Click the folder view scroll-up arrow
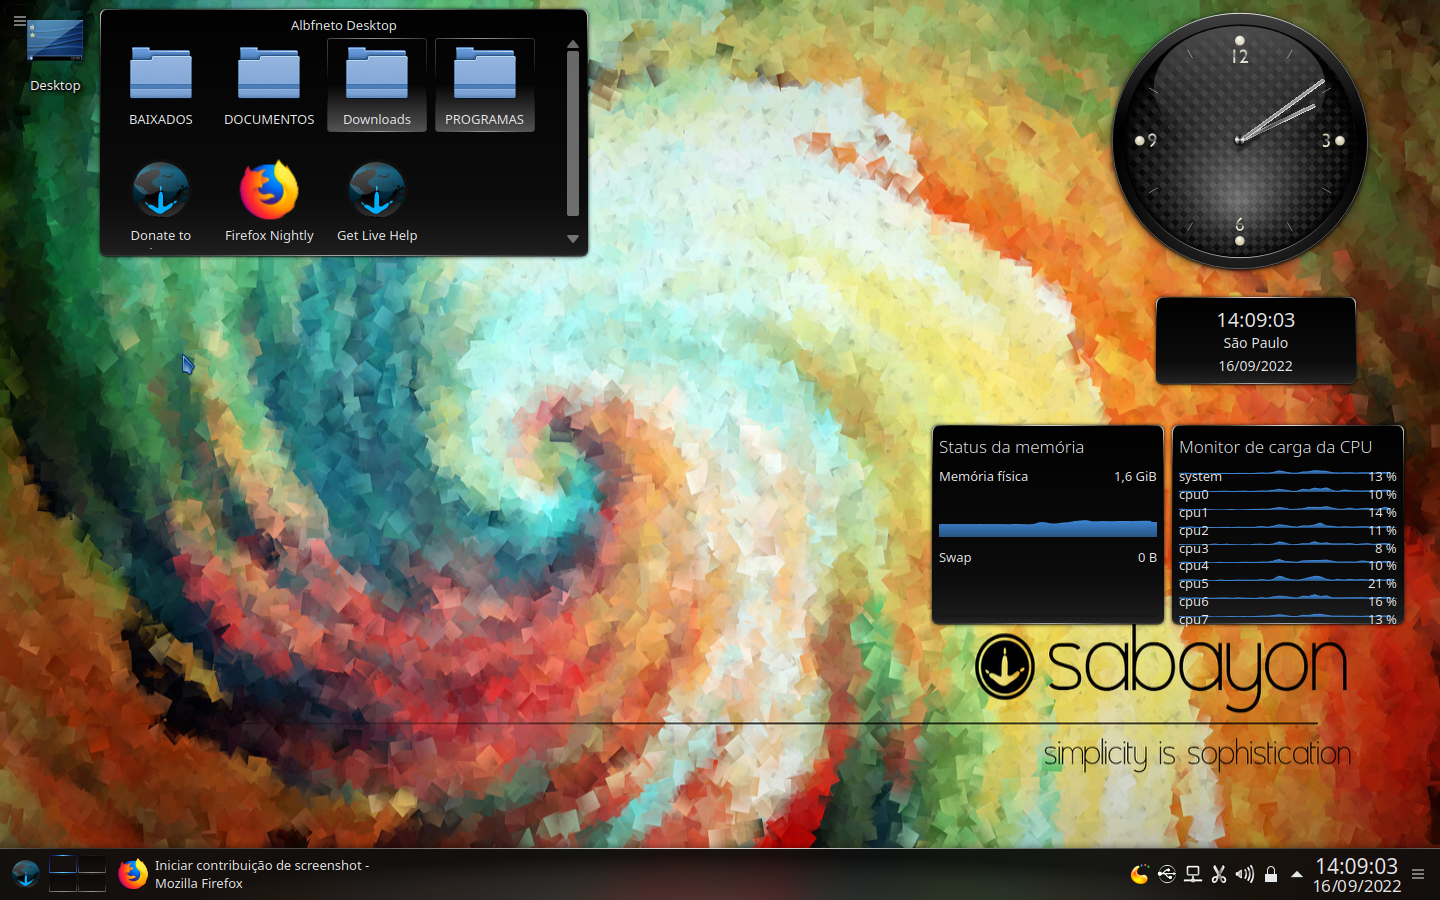This screenshot has height=900, width=1440. [573, 44]
